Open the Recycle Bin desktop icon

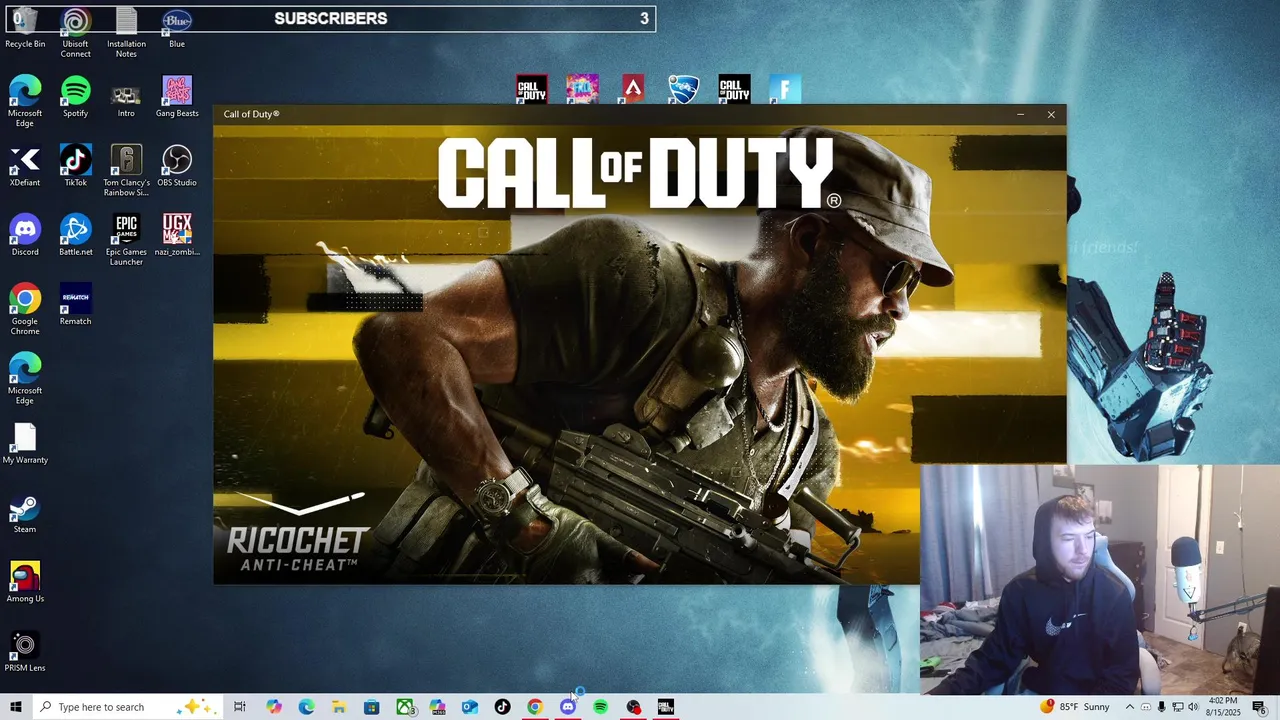(25, 28)
